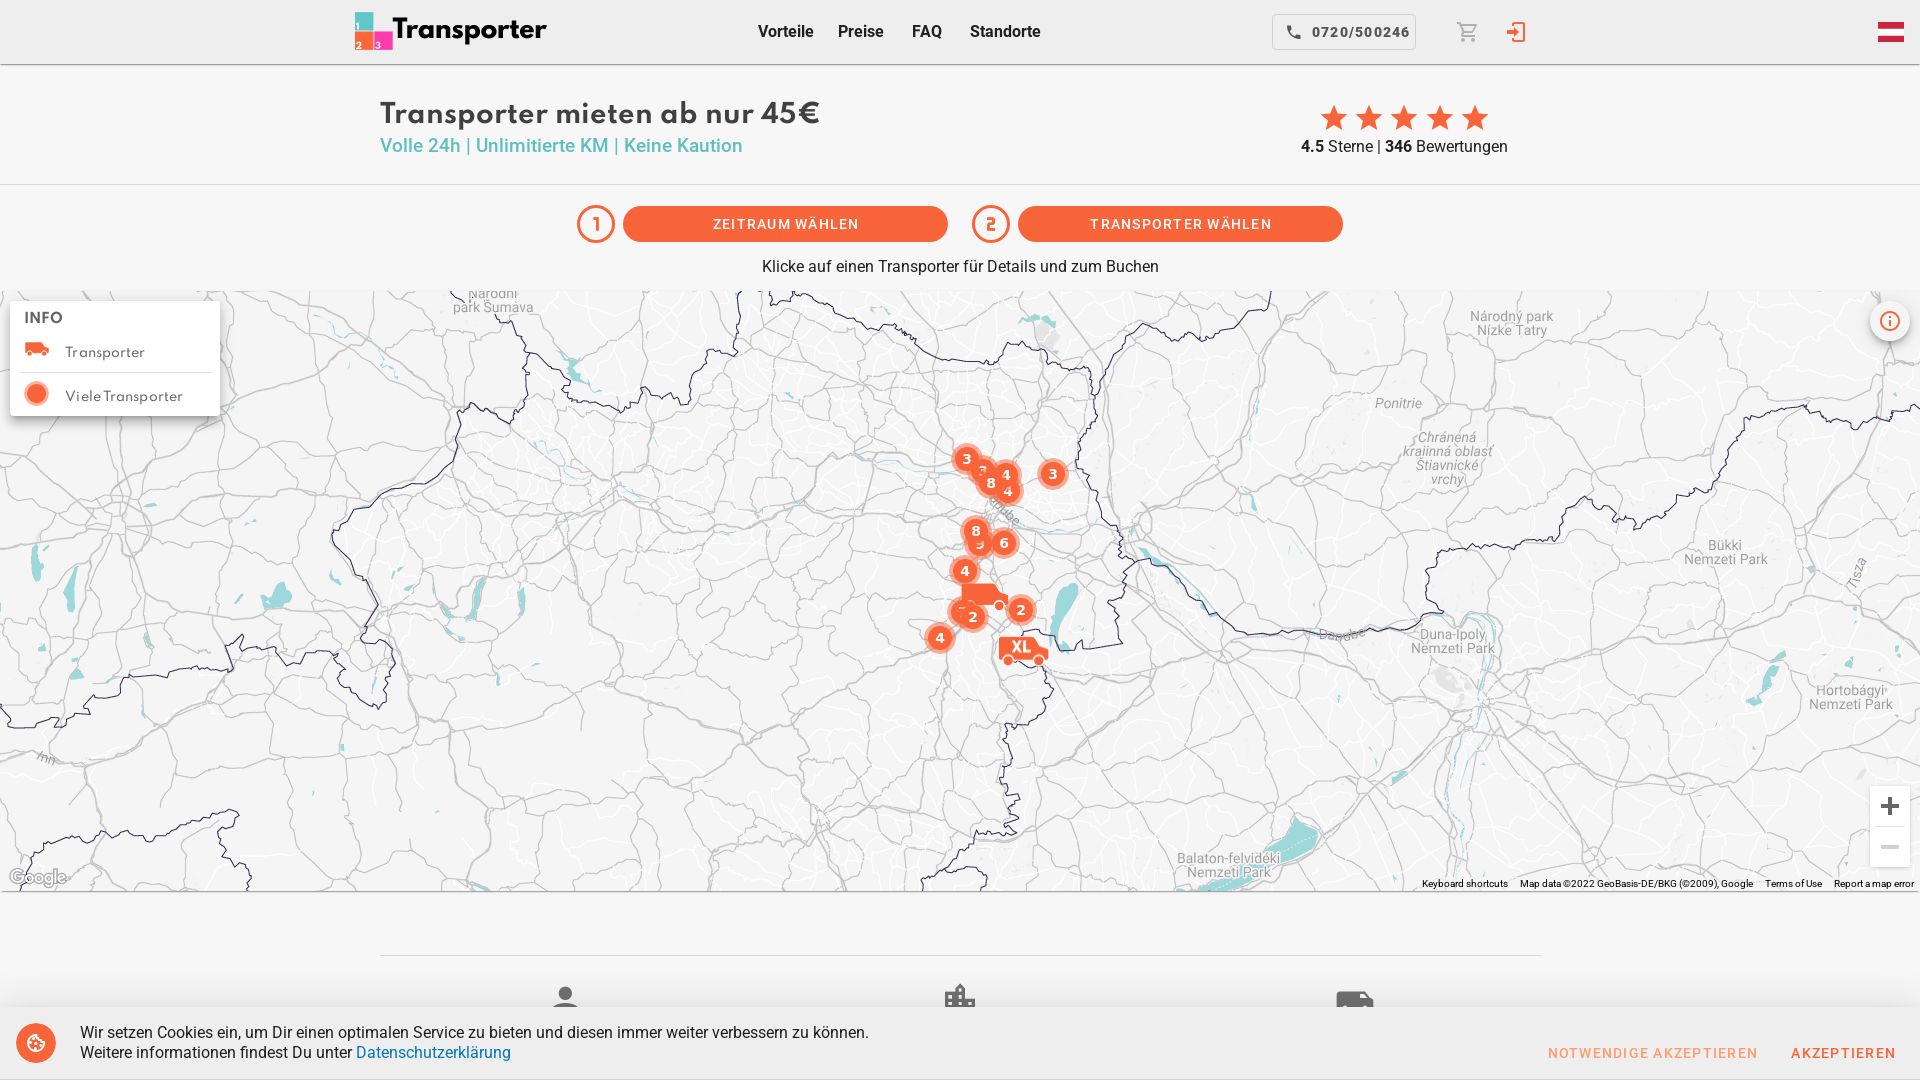Zoom in the map with plus

pyautogui.click(x=1889, y=806)
